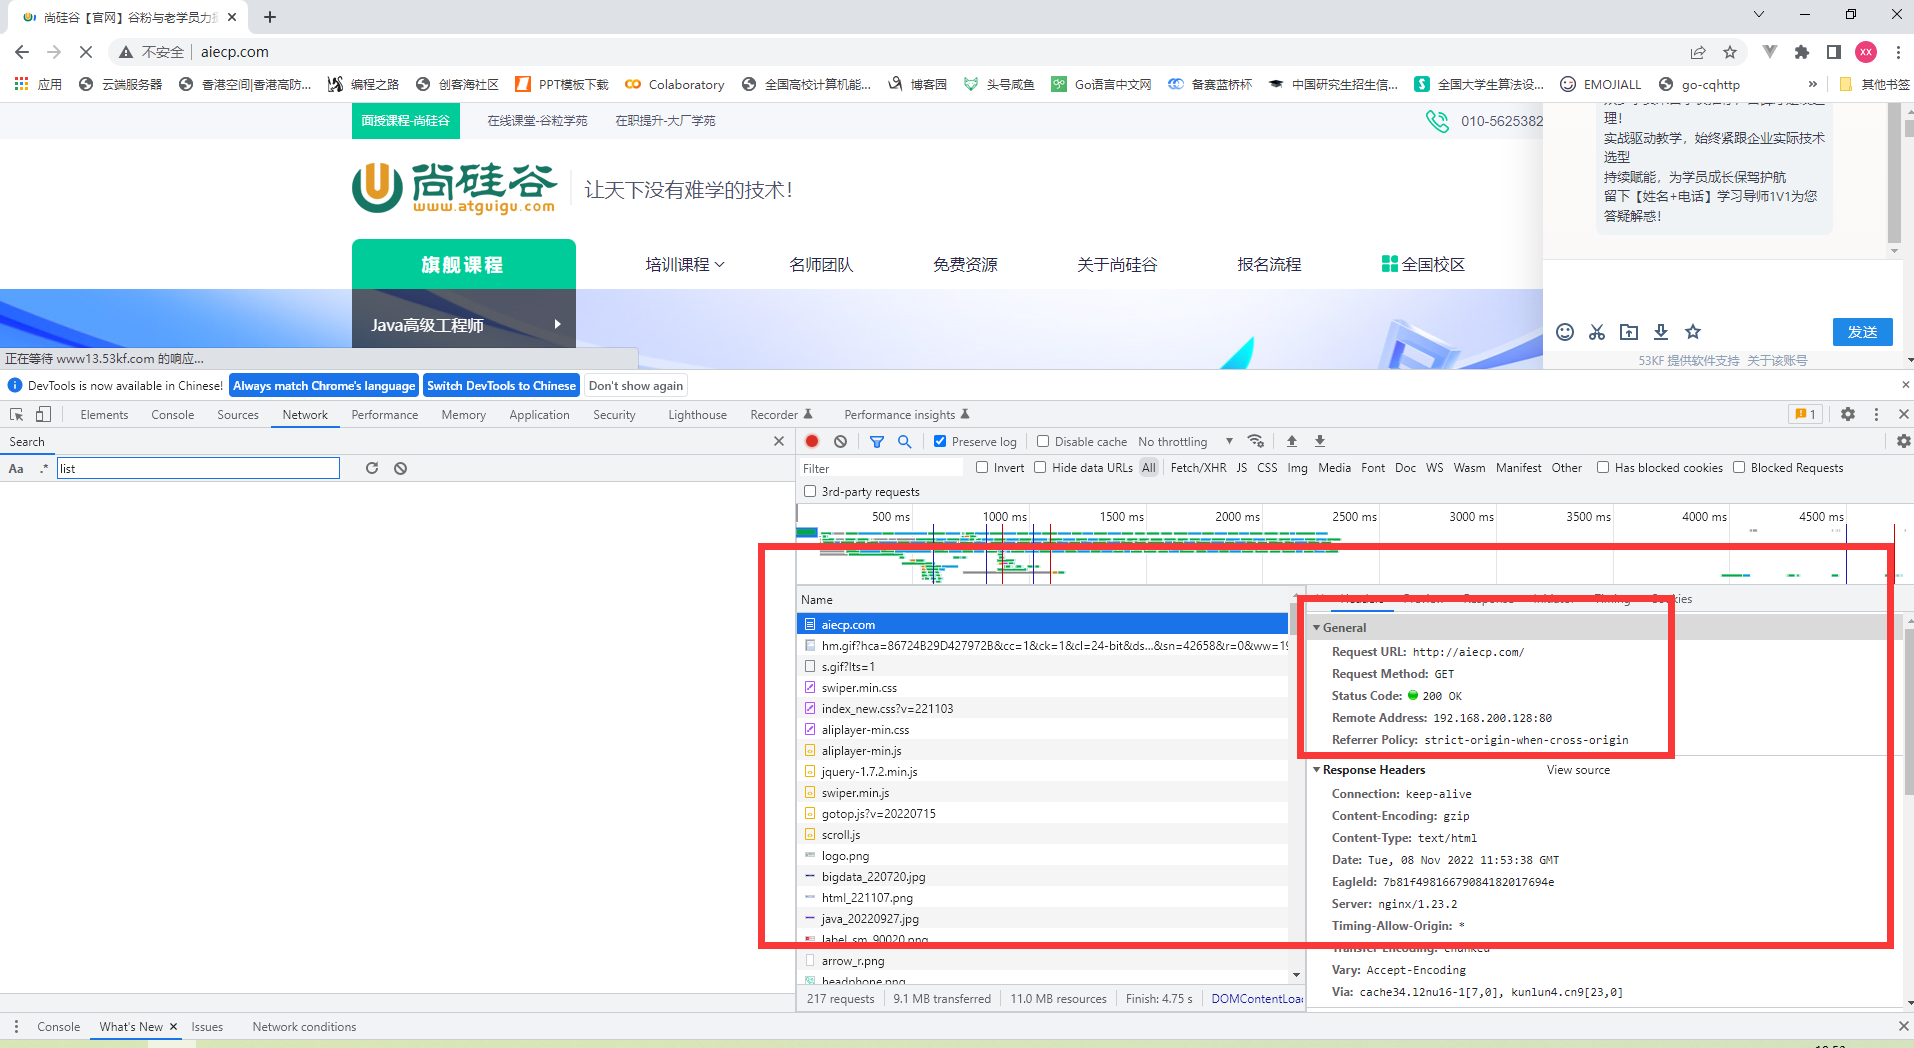The image size is (1914, 1048).
Task: Toggle Preserve log checkbox
Action: [x=940, y=441]
